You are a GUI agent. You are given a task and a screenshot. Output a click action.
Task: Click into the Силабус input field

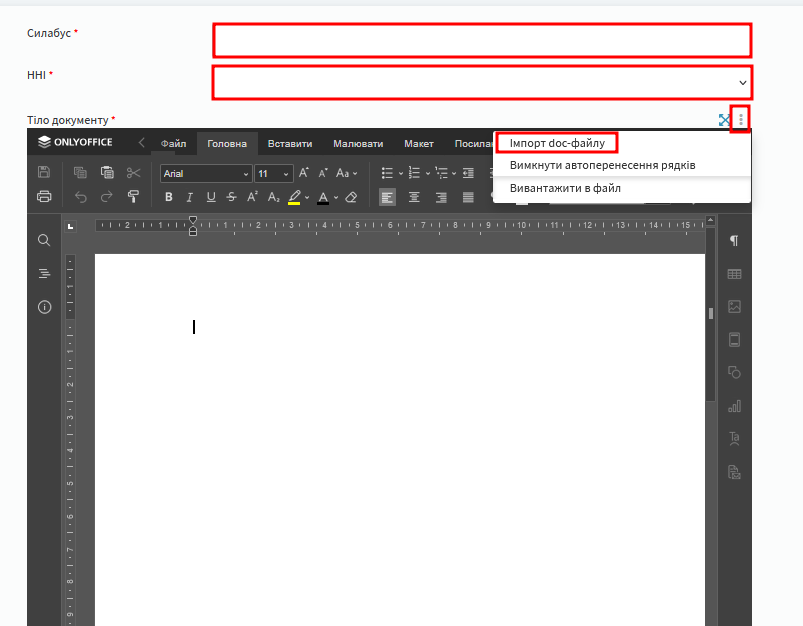point(481,40)
